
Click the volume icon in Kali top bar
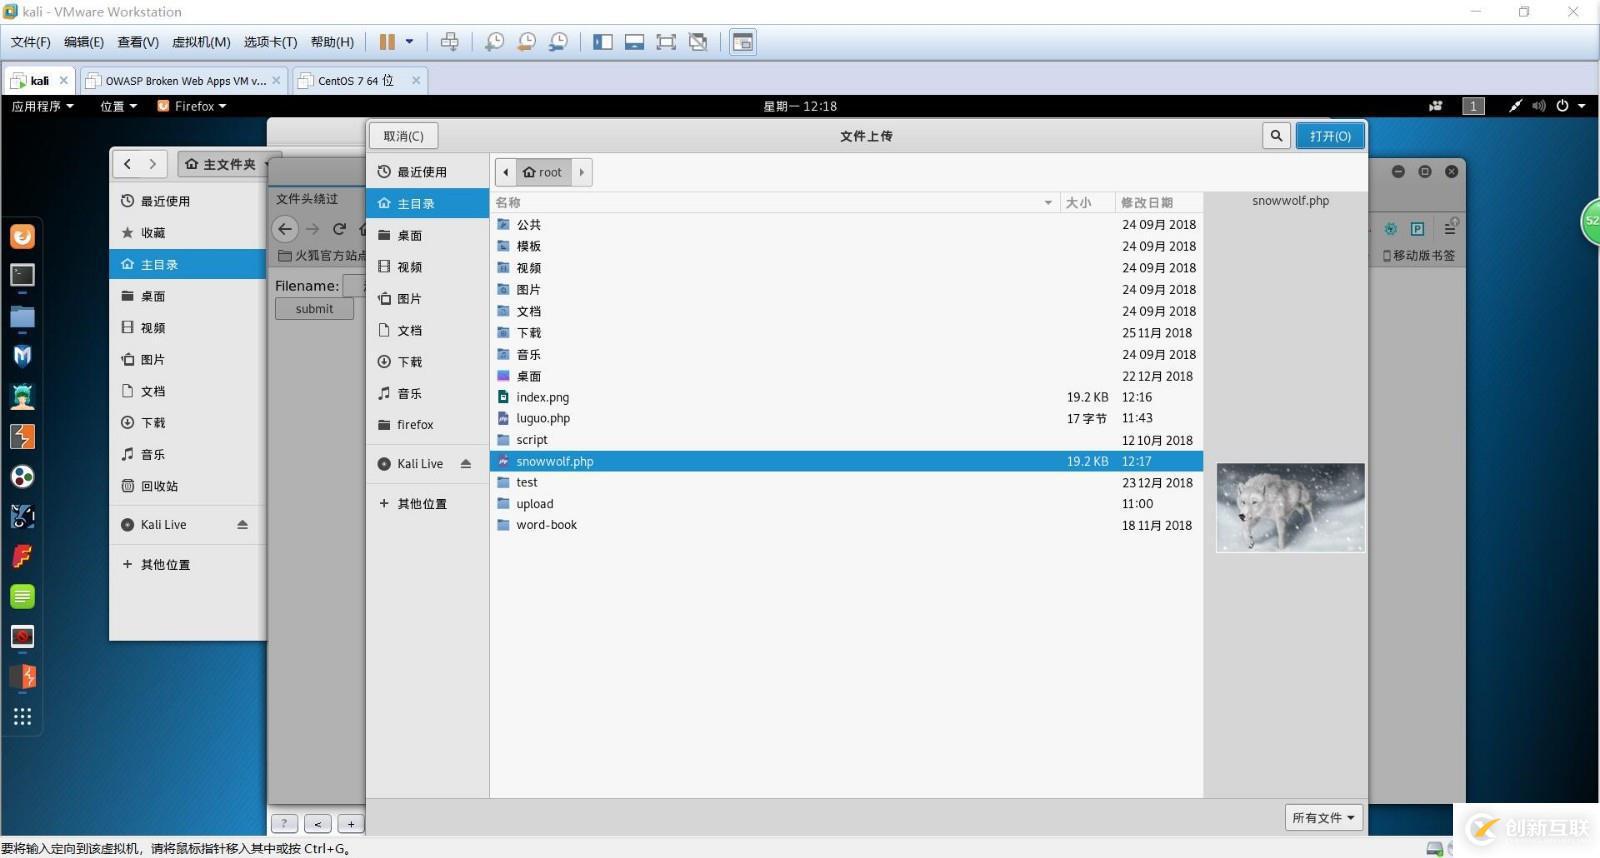click(1539, 106)
